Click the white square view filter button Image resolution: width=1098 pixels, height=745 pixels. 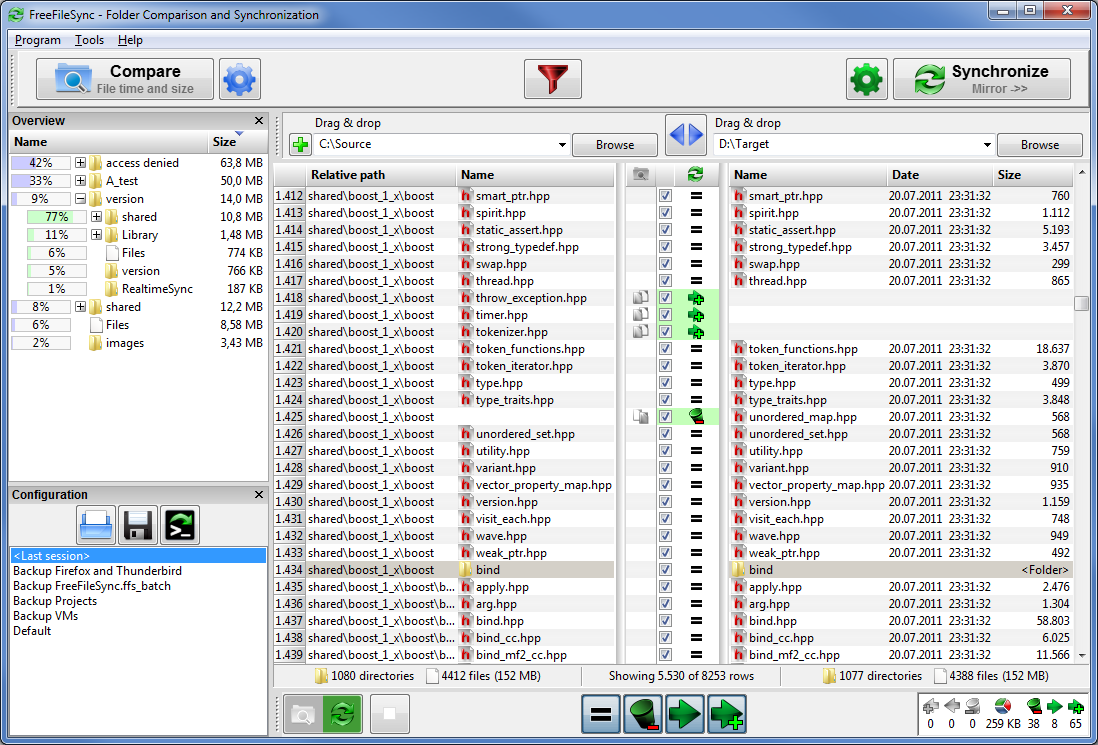(x=390, y=714)
